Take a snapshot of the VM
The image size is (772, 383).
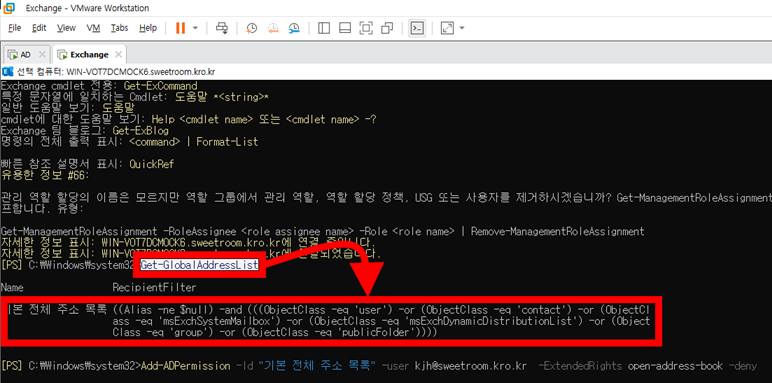pos(252,28)
